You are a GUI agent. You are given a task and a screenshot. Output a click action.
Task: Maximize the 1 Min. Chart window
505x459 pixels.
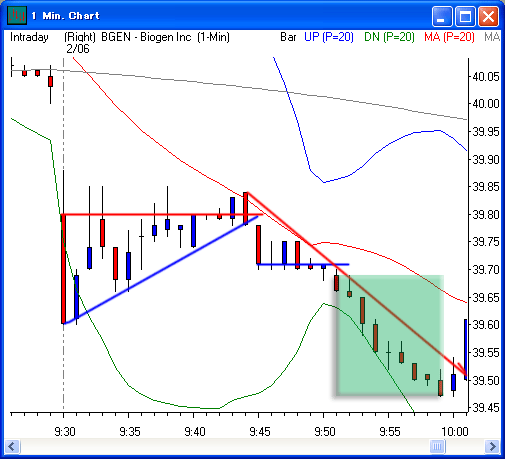(x=465, y=16)
